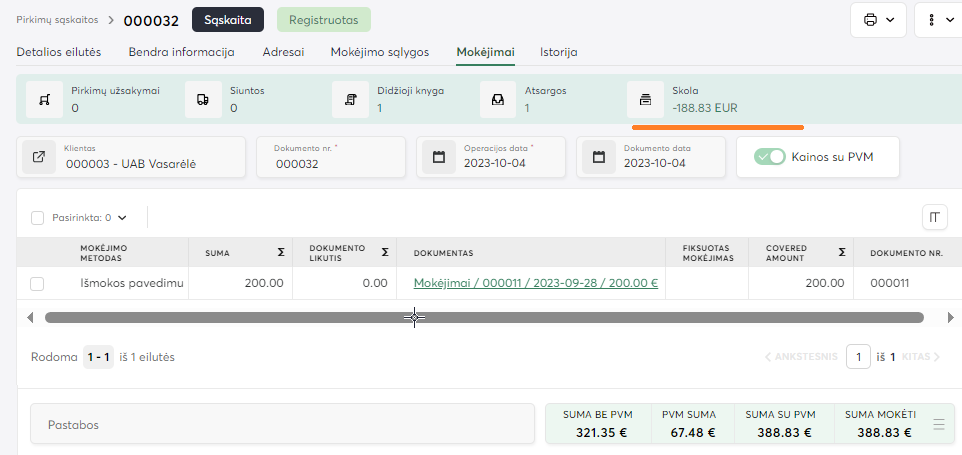This screenshot has width=962, height=455.
Task: Check the select-all Pasirinkta checkbox
Action: [x=38, y=217]
